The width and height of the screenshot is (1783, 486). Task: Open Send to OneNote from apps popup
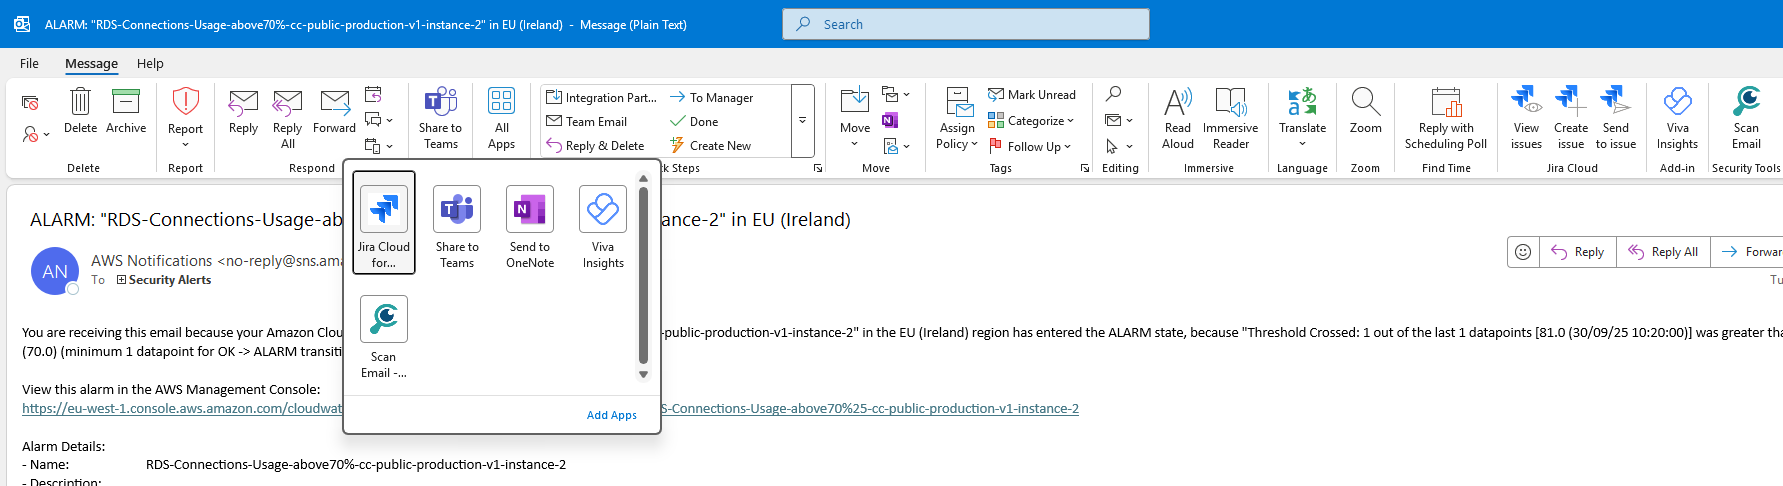[x=529, y=226]
